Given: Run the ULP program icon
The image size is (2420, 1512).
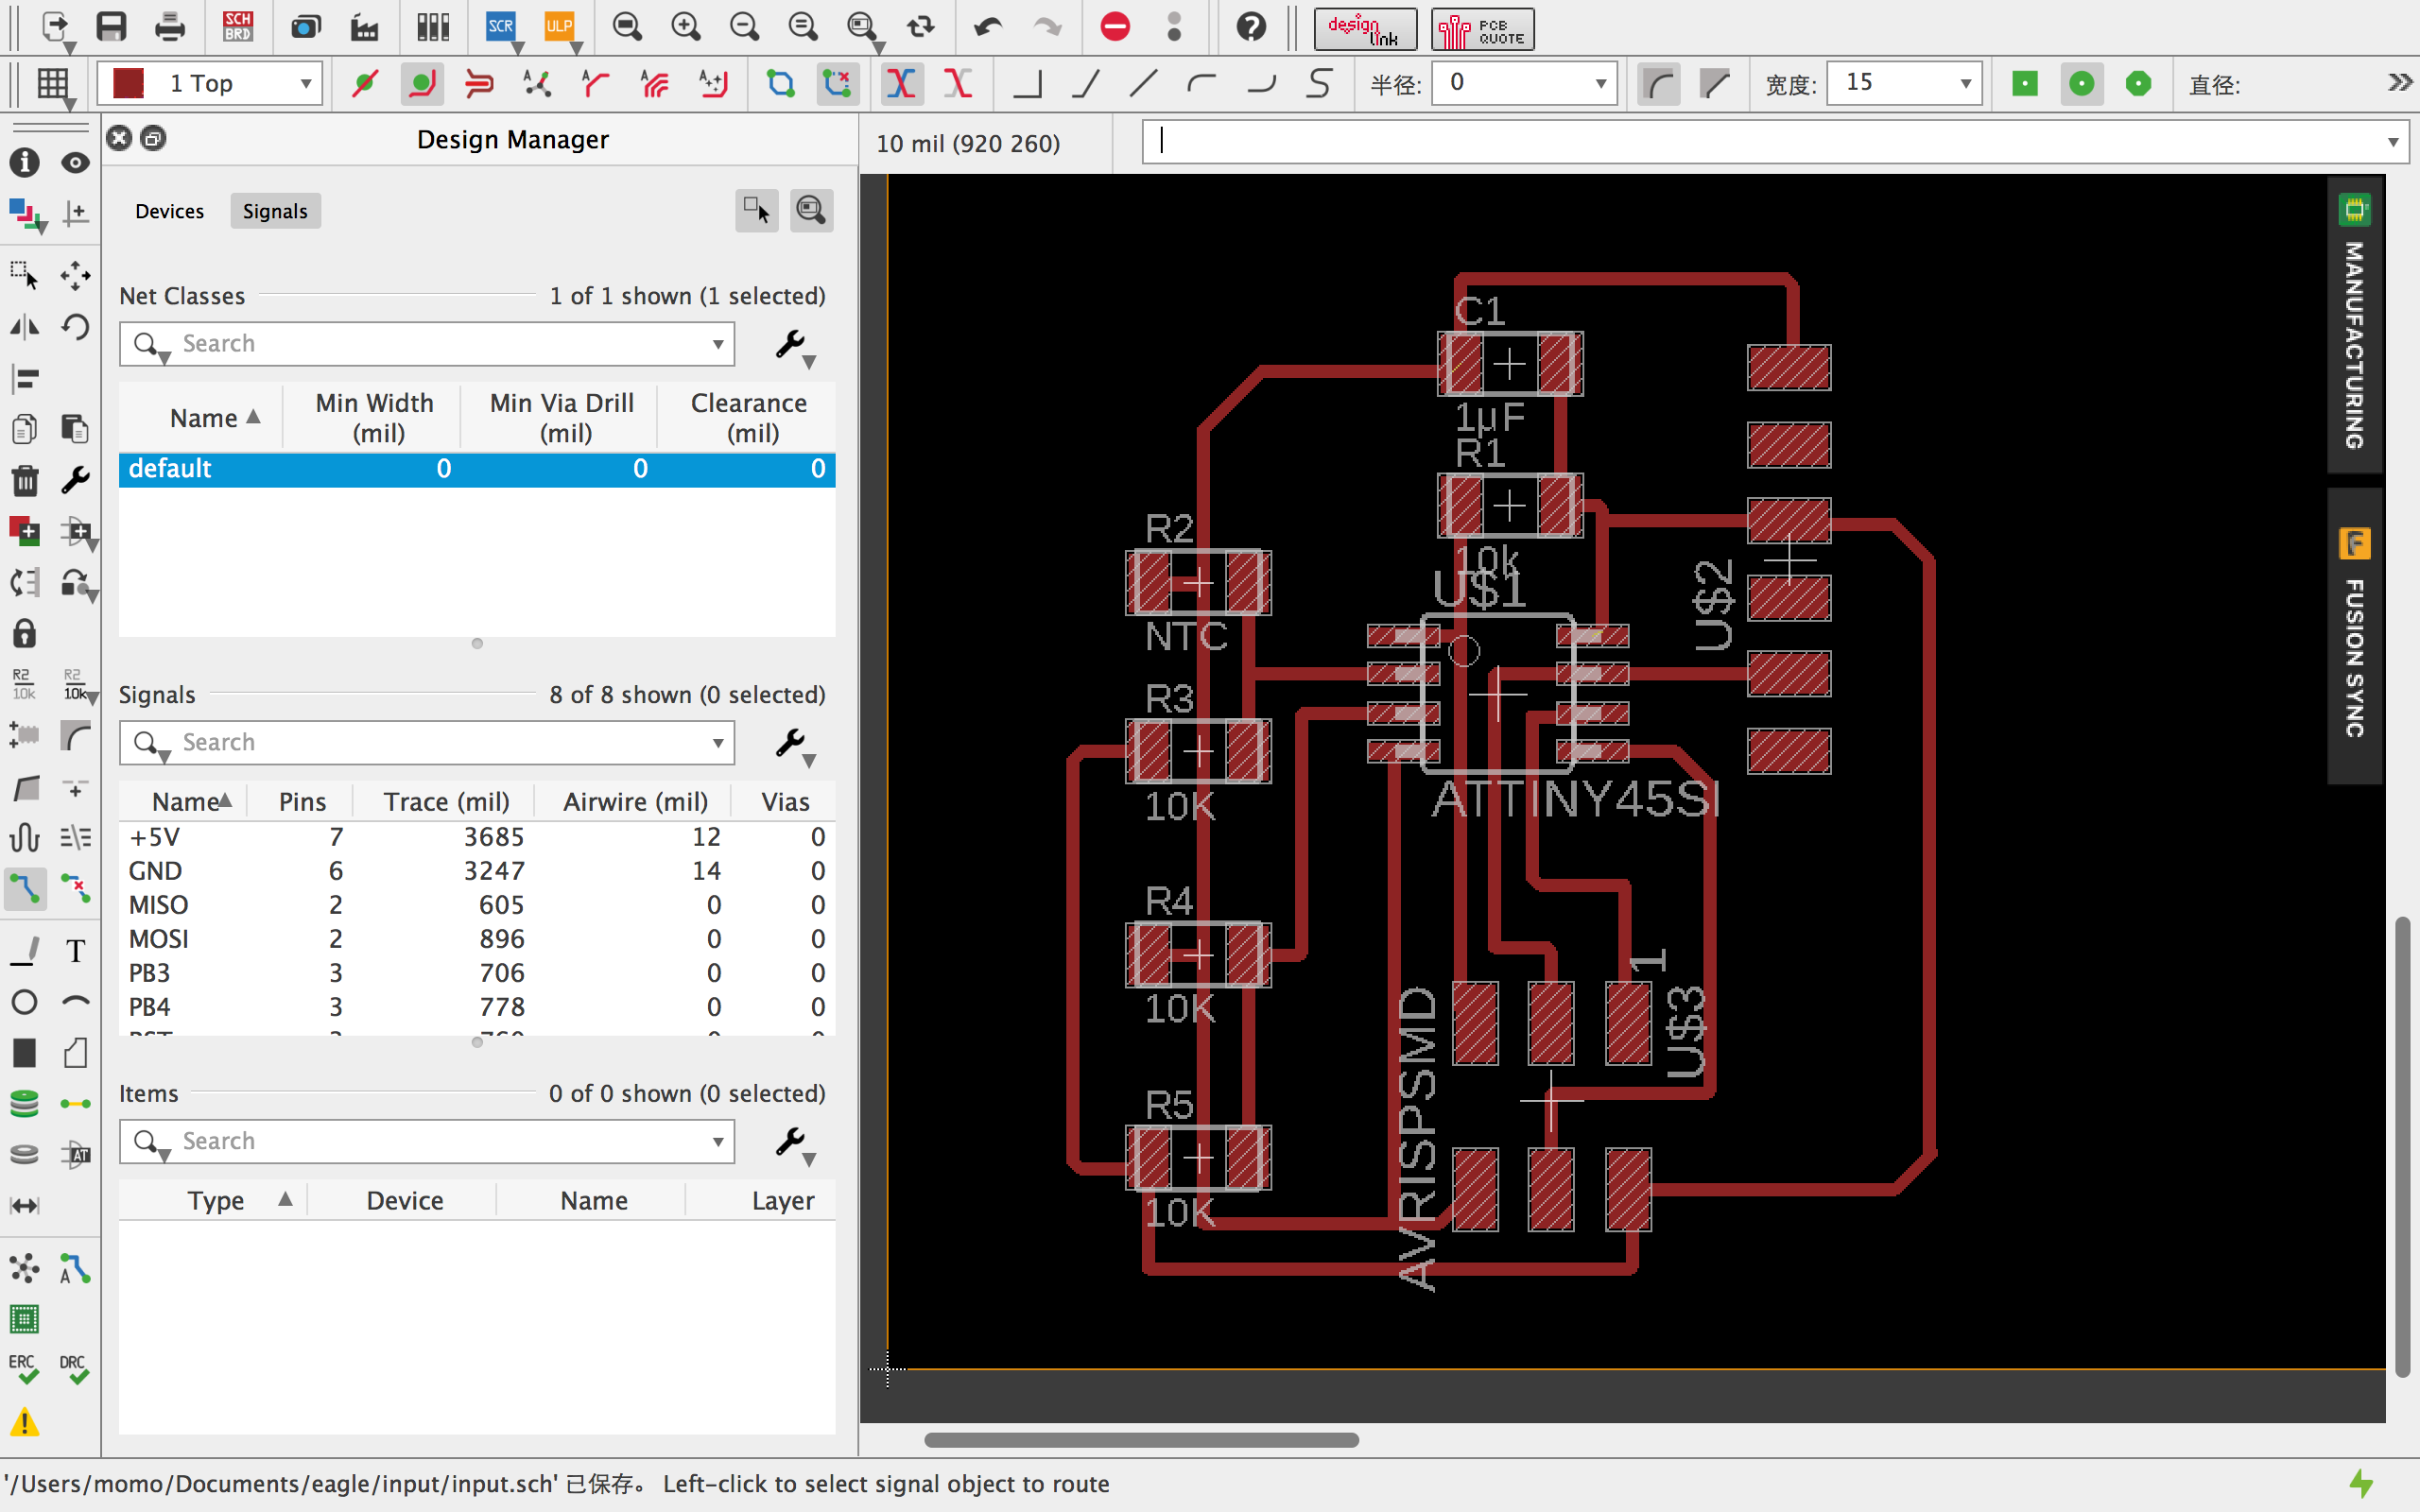Looking at the screenshot, I should coord(559,27).
